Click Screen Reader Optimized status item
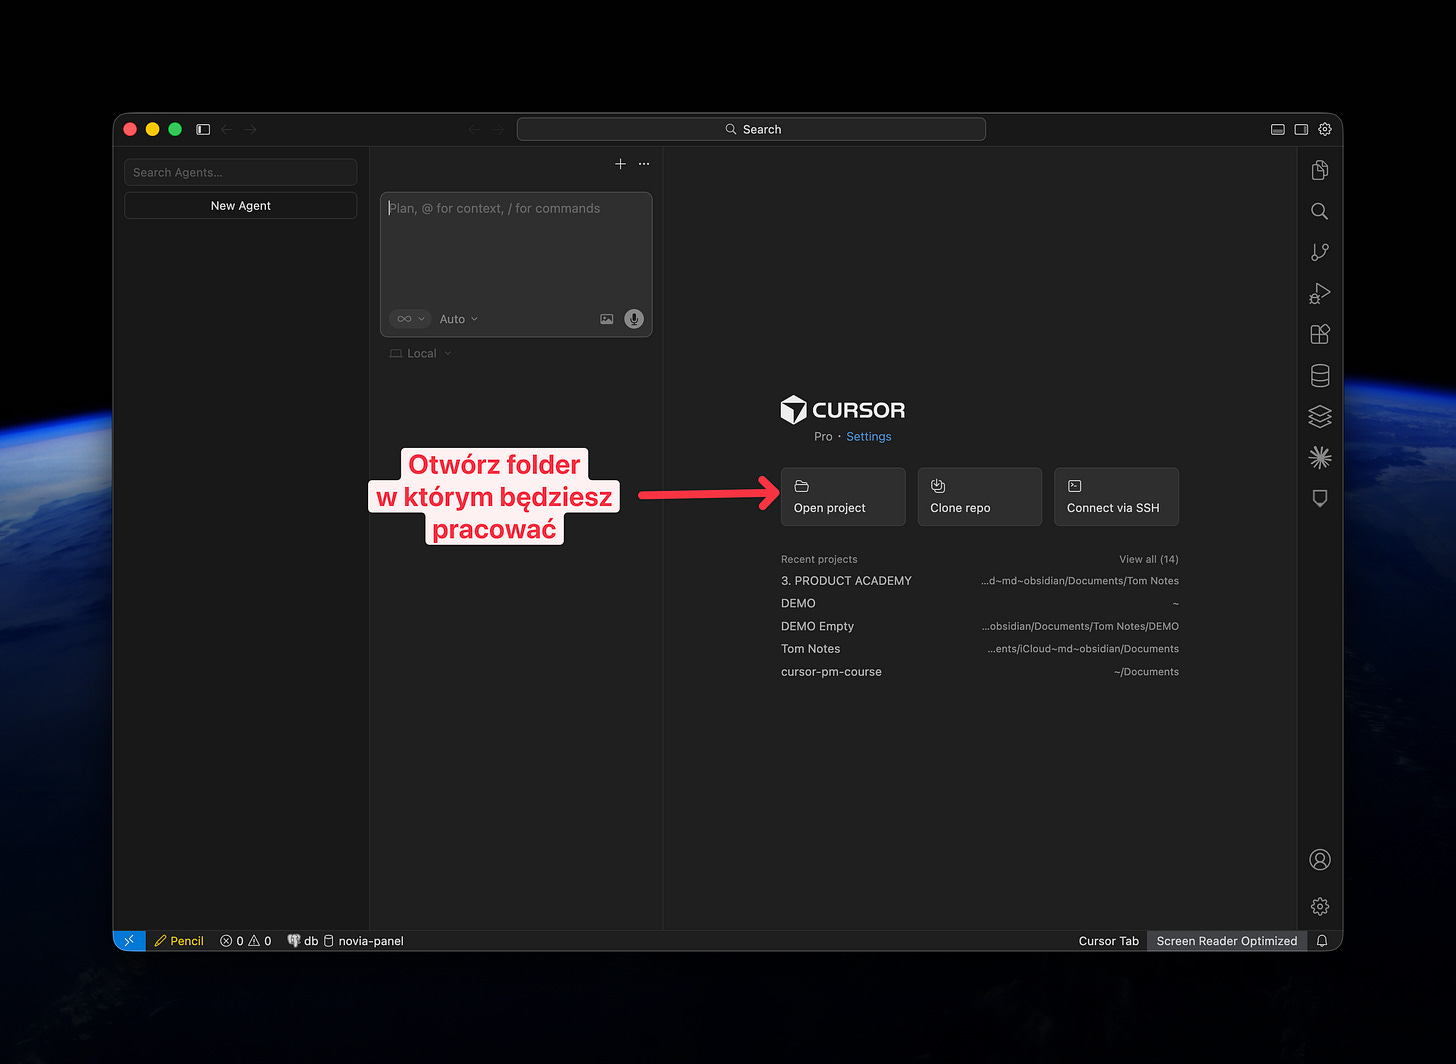1456x1064 pixels. [x=1227, y=941]
